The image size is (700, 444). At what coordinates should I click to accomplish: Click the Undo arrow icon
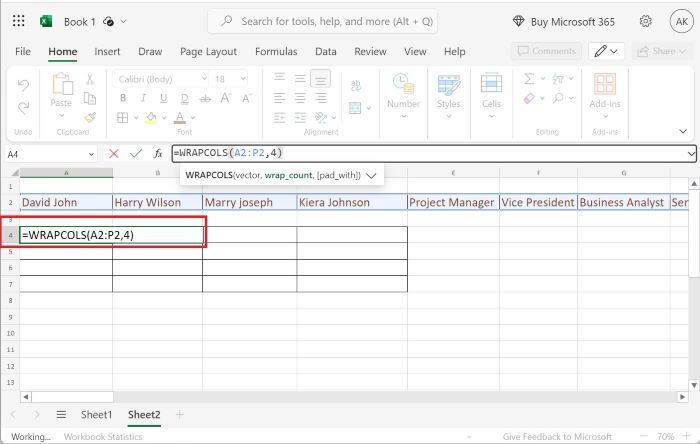click(x=23, y=85)
